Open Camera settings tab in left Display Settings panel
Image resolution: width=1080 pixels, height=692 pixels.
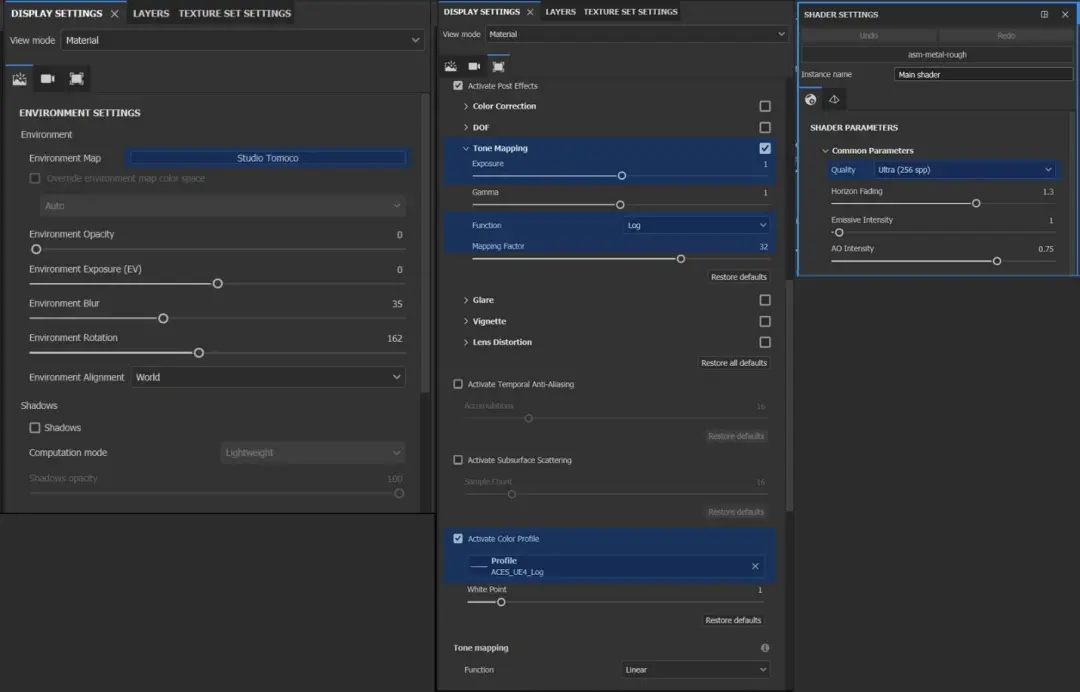[x=47, y=79]
